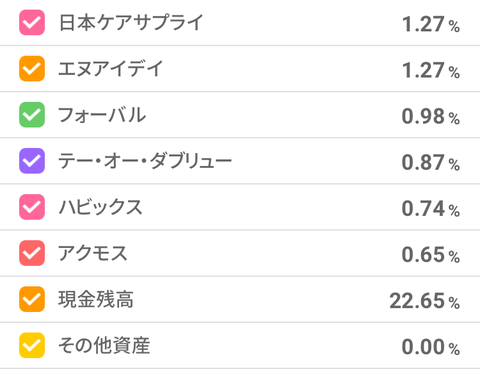
Task: Select the 日本ケアサプライ label
Action: [131, 23]
